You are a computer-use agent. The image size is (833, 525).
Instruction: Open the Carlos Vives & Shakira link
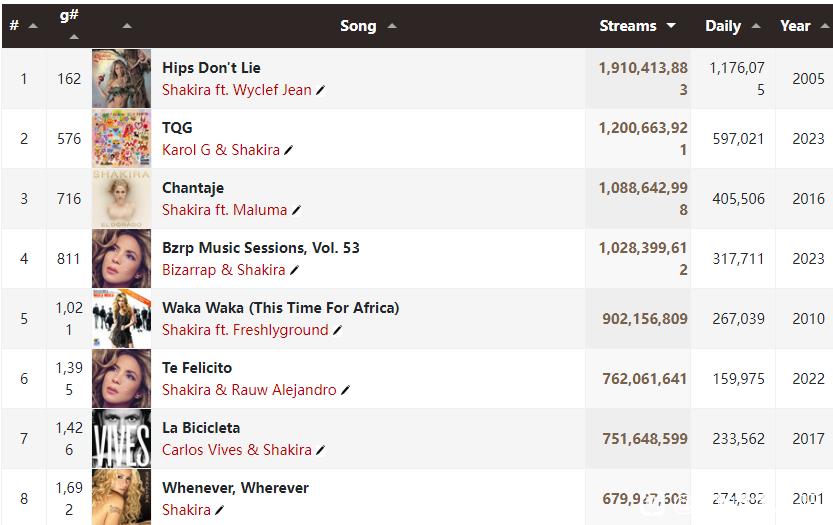point(236,450)
